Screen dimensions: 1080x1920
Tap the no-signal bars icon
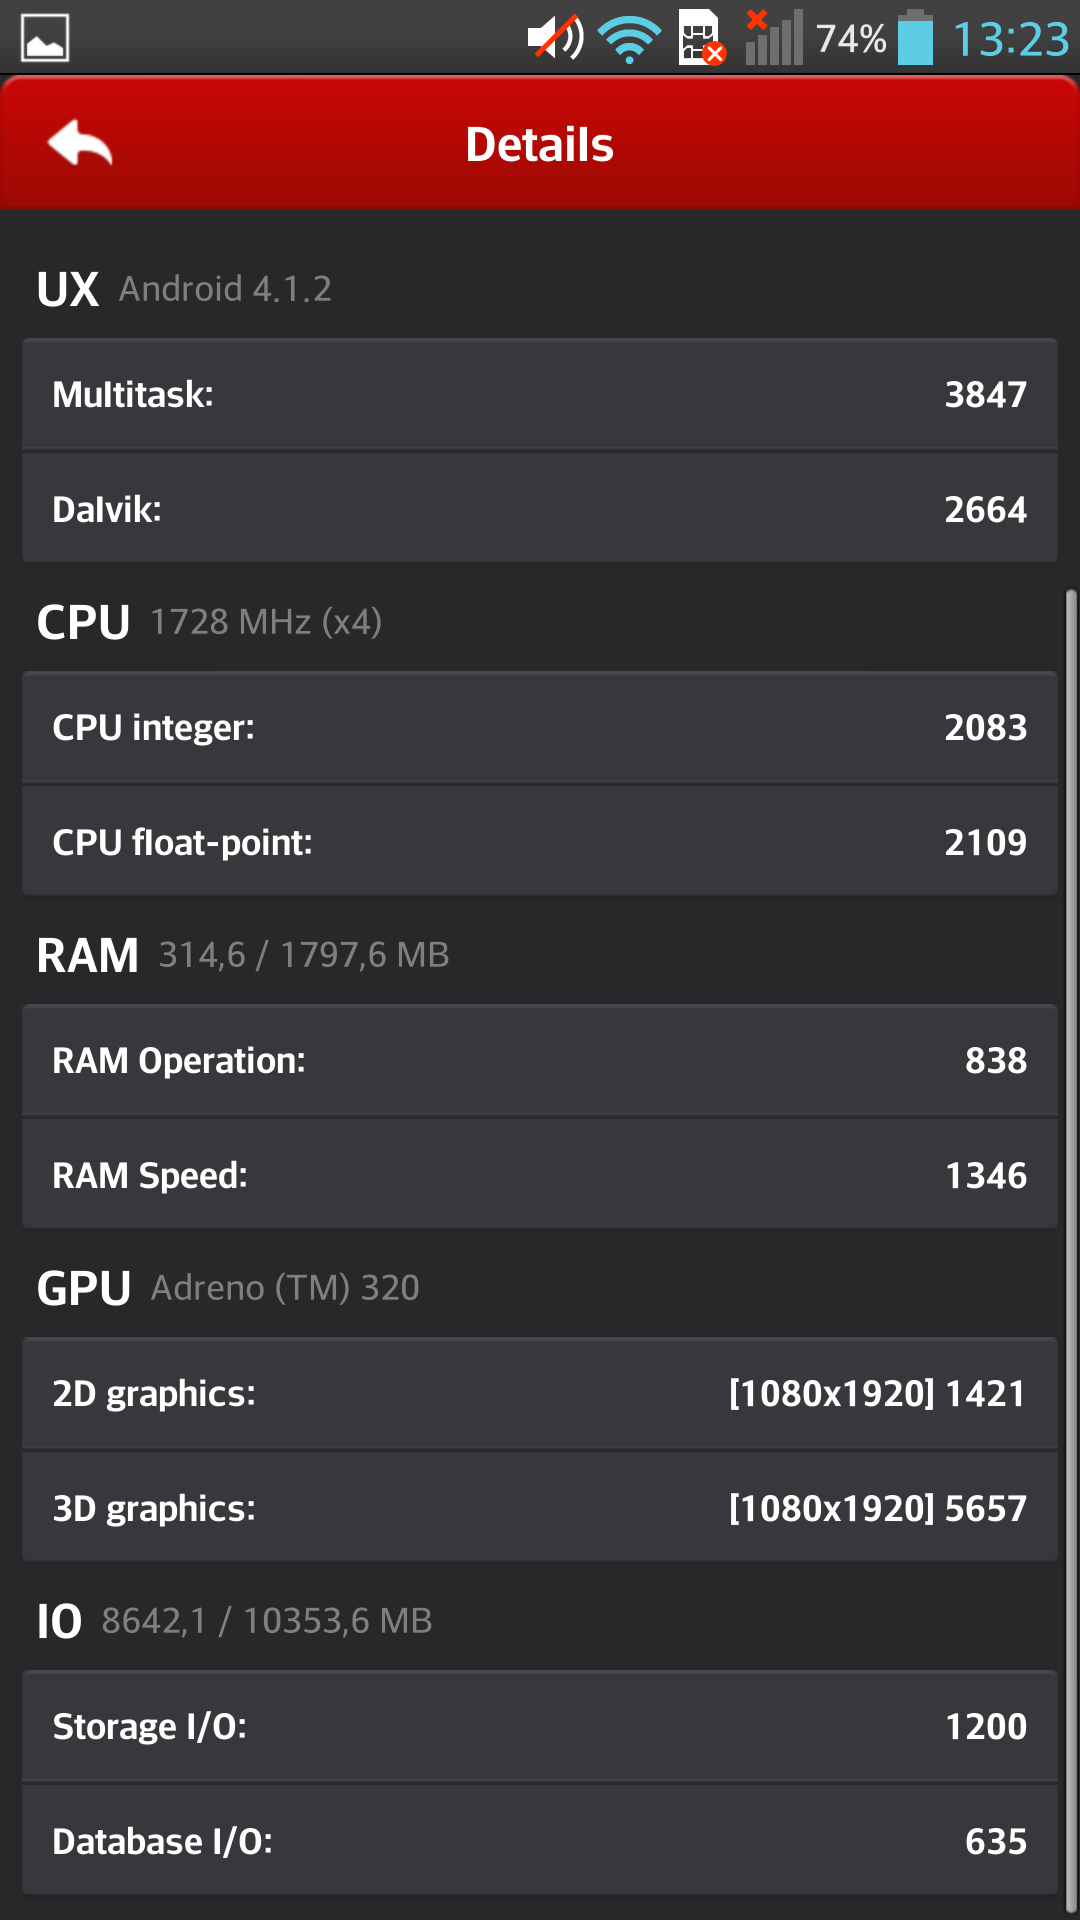click(774, 38)
